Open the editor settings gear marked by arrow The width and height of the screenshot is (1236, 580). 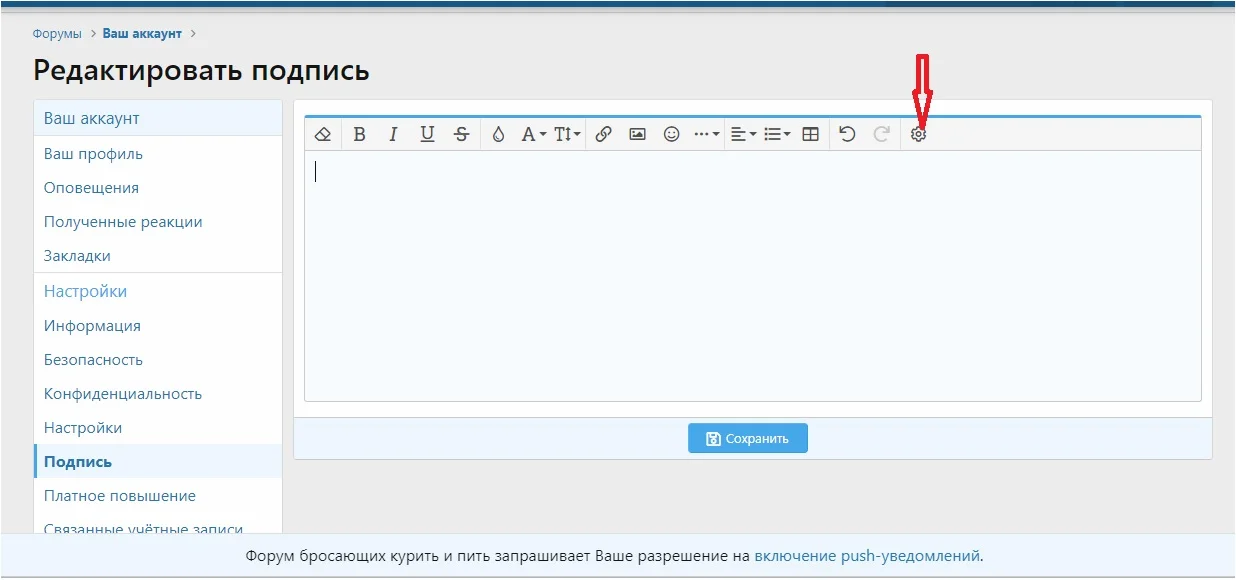pyautogui.click(x=920, y=133)
